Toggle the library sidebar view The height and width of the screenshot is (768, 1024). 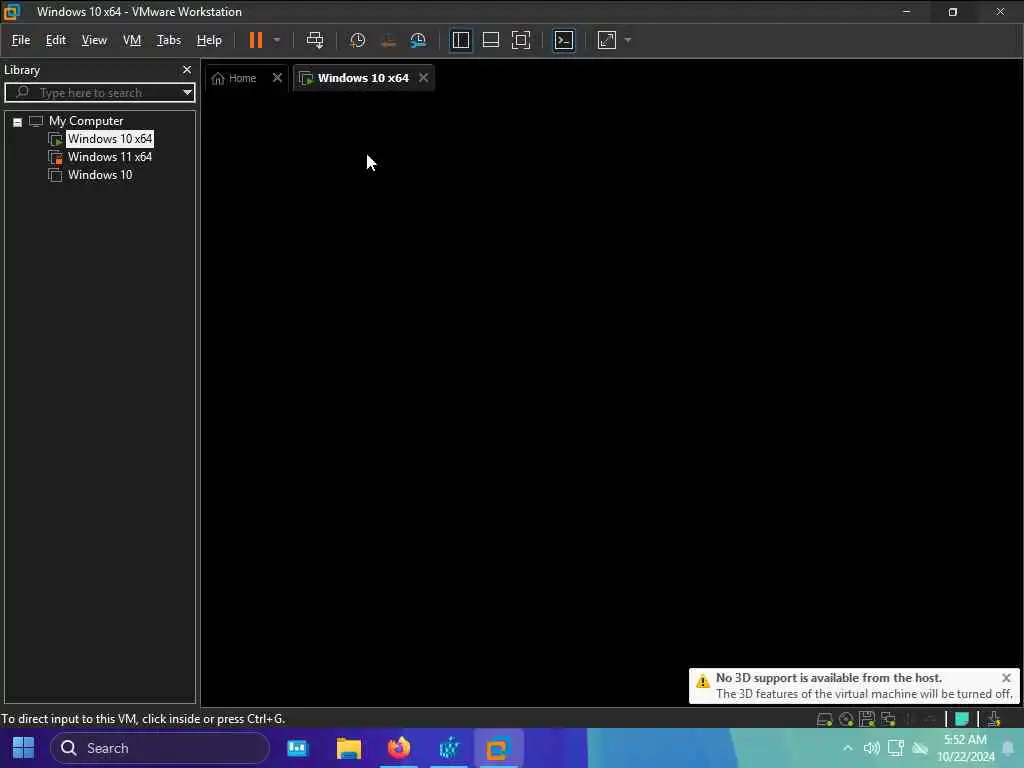point(460,40)
